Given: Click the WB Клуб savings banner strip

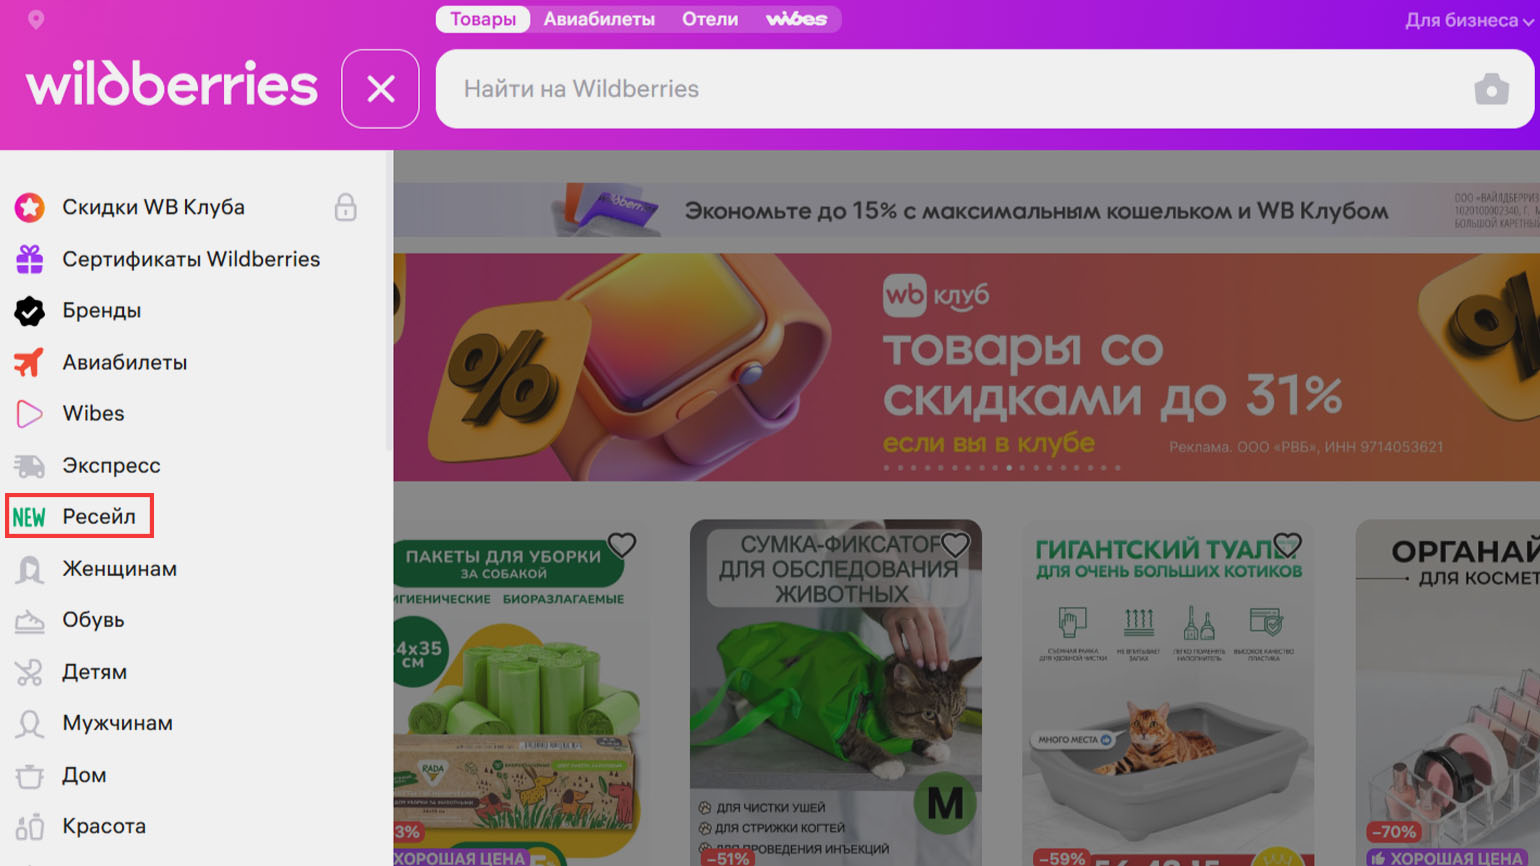Looking at the screenshot, I should [966, 210].
